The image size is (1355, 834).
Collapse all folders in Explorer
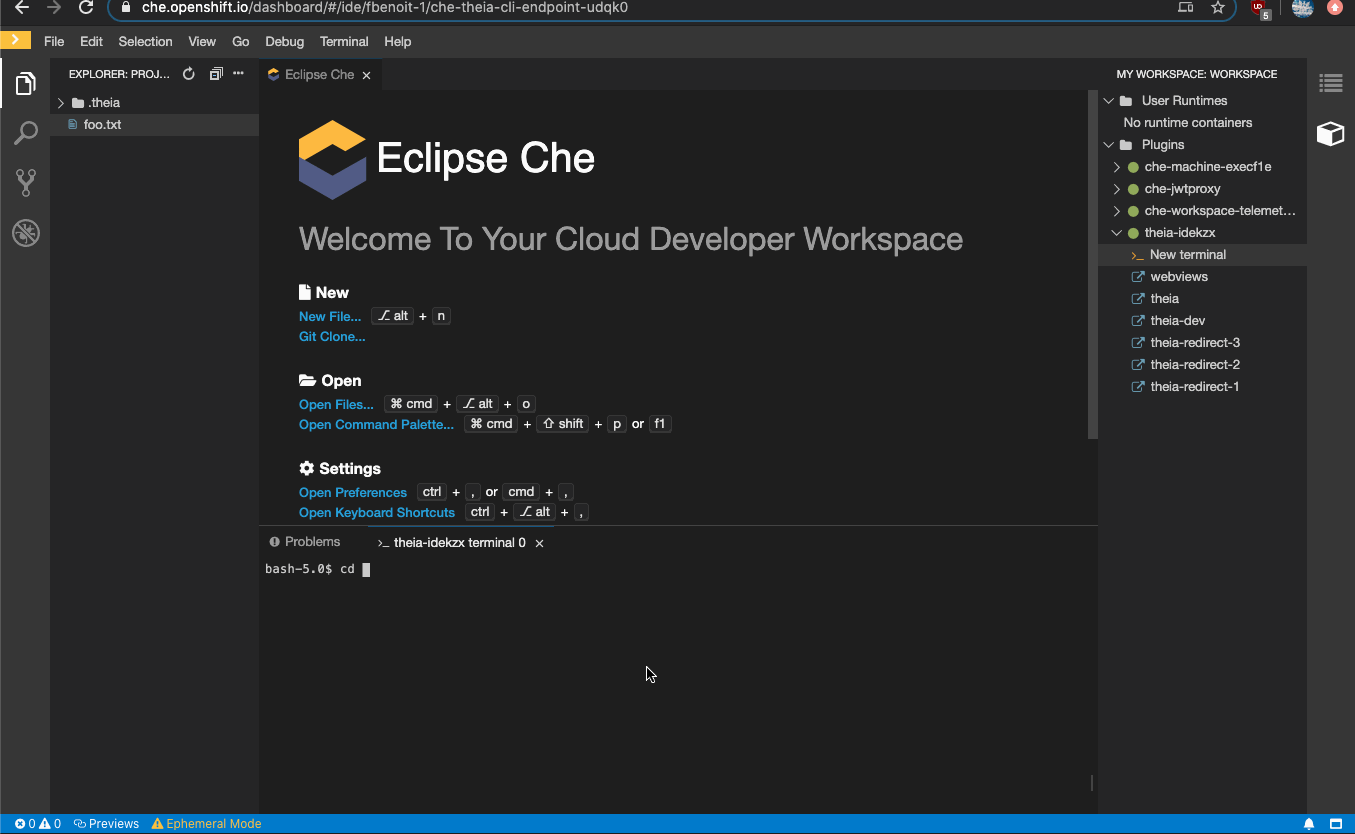[x=216, y=74]
